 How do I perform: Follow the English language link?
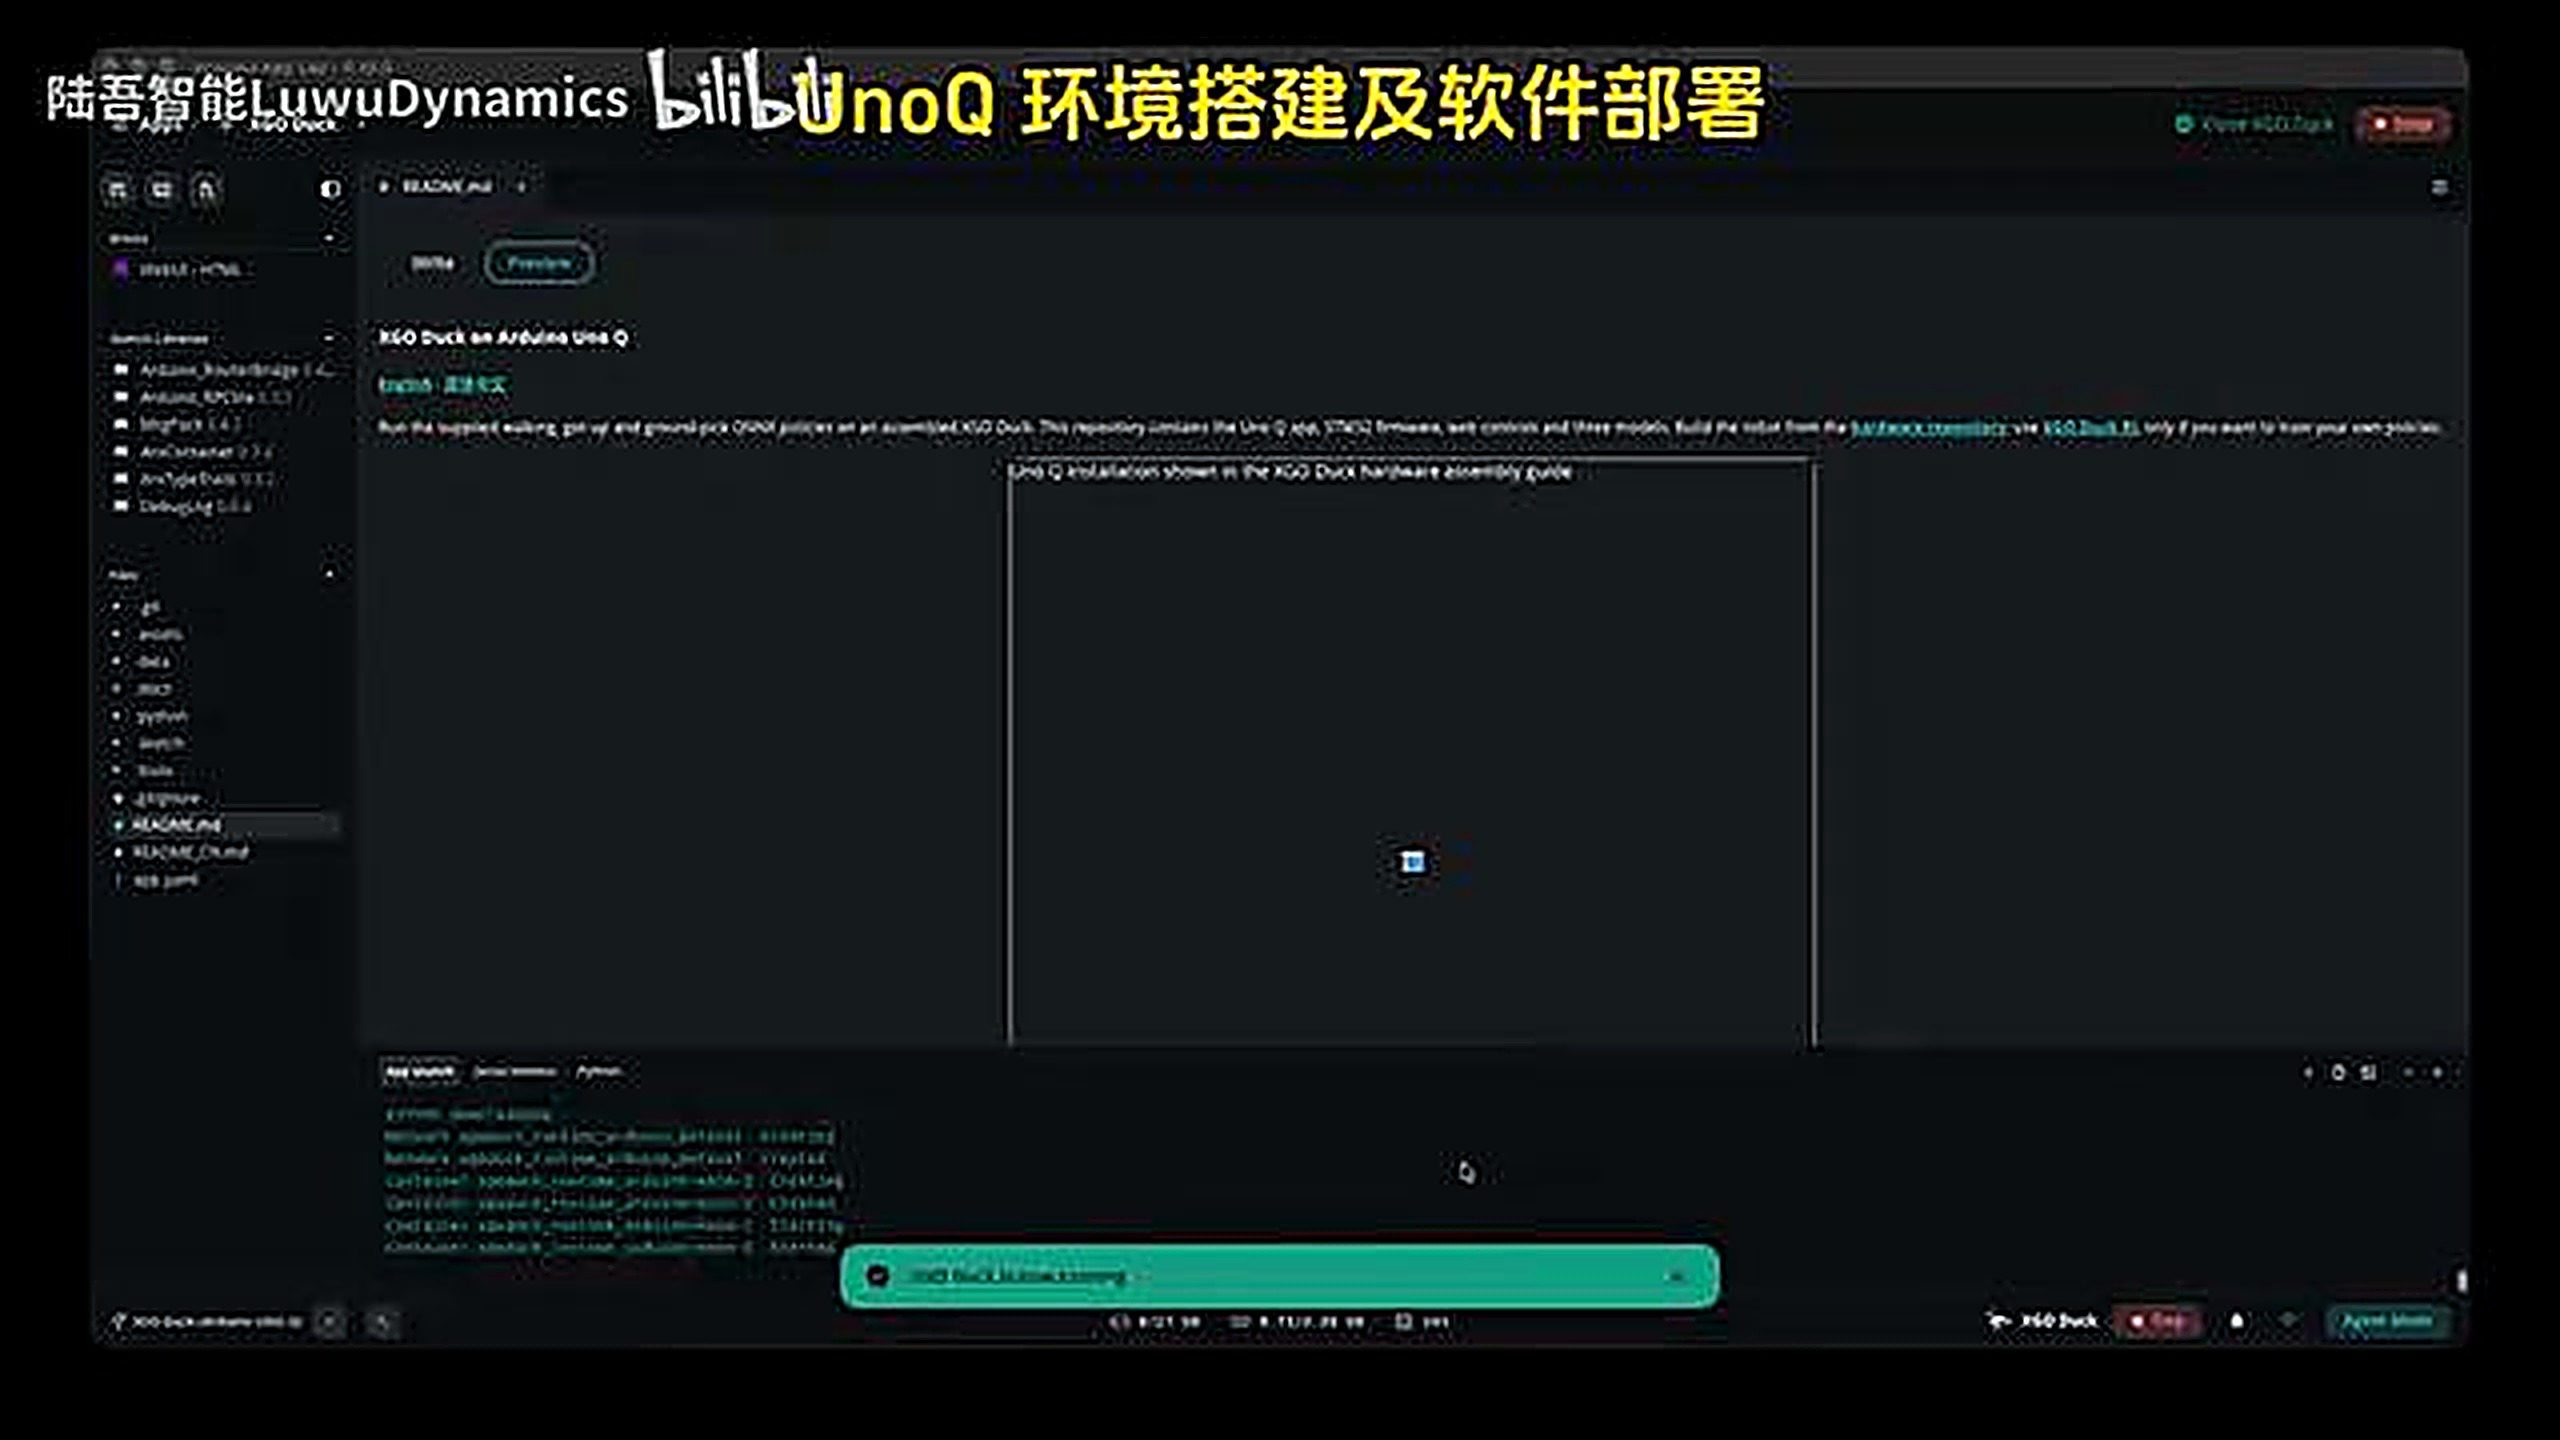[x=405, y=385]
